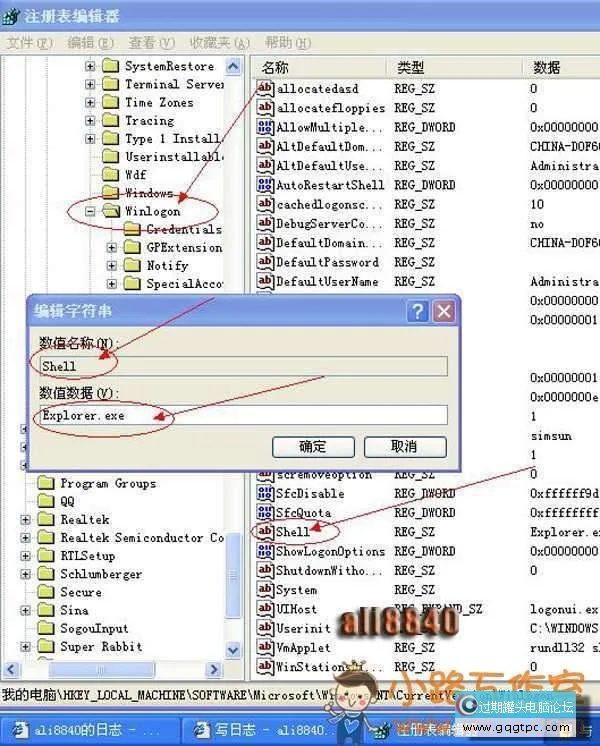The width and height of the screenshot is (600, 746).
Task: Click the tree scroll up arrow
Action: pos(233,66)
